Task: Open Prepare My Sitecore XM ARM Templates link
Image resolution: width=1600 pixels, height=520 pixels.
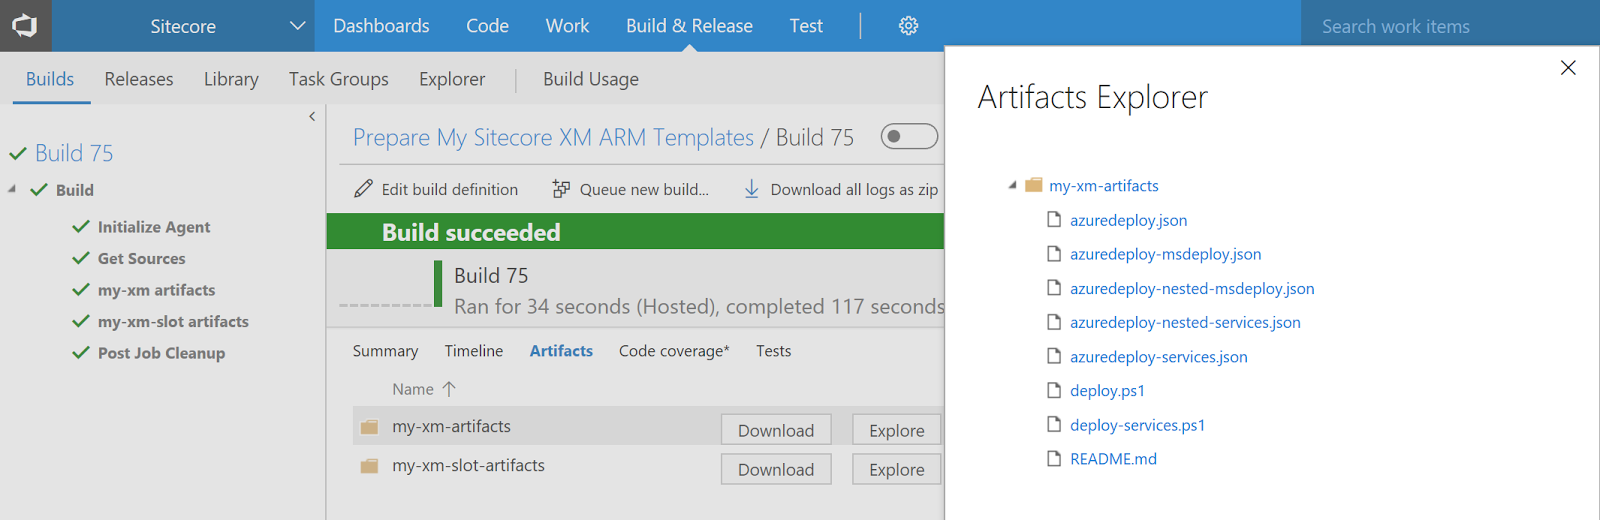Action: point(553,138)
